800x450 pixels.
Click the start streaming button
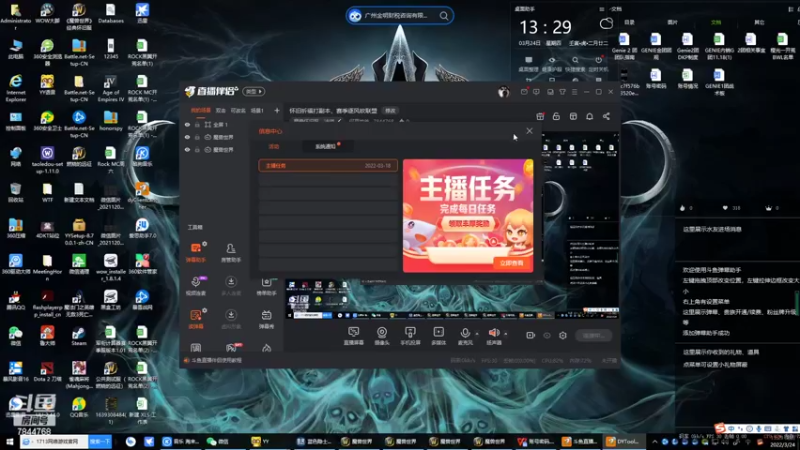pos(593,335)
